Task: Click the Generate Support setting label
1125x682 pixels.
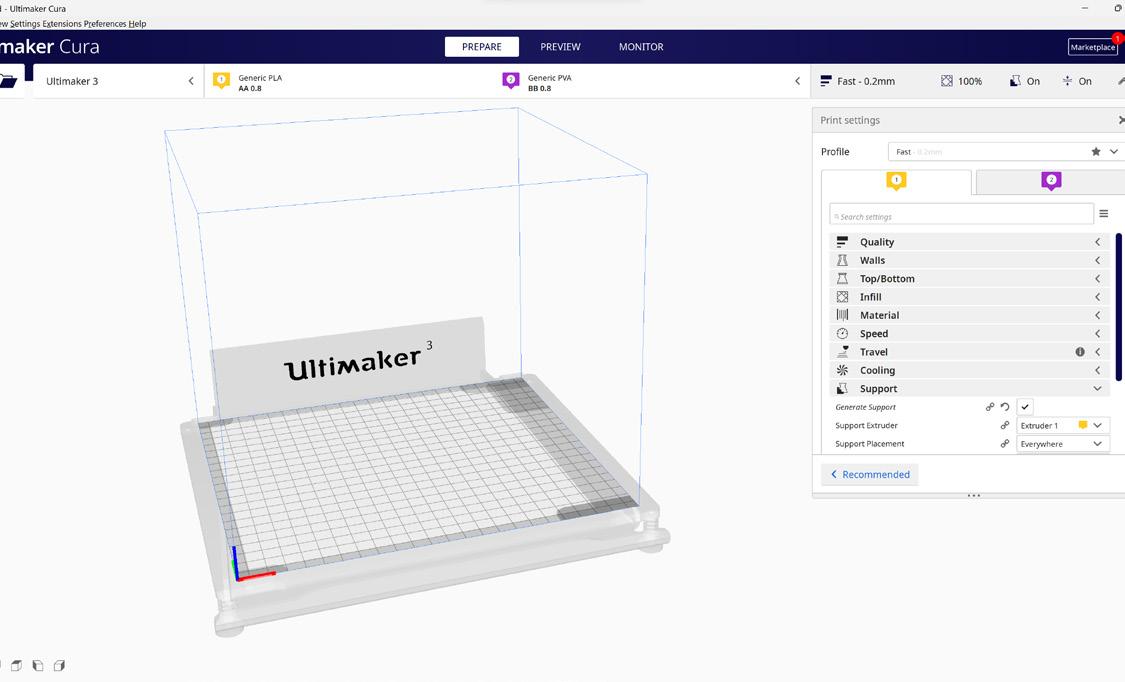Action: pos(865,407)
